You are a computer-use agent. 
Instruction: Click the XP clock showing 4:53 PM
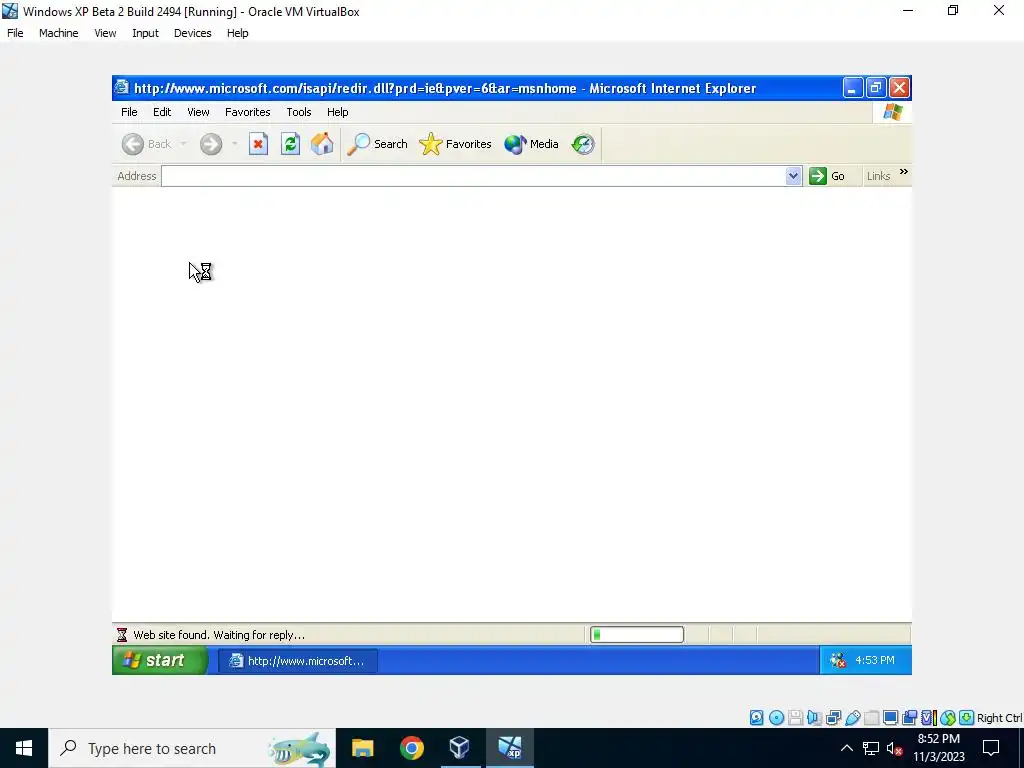coord(874,660)
